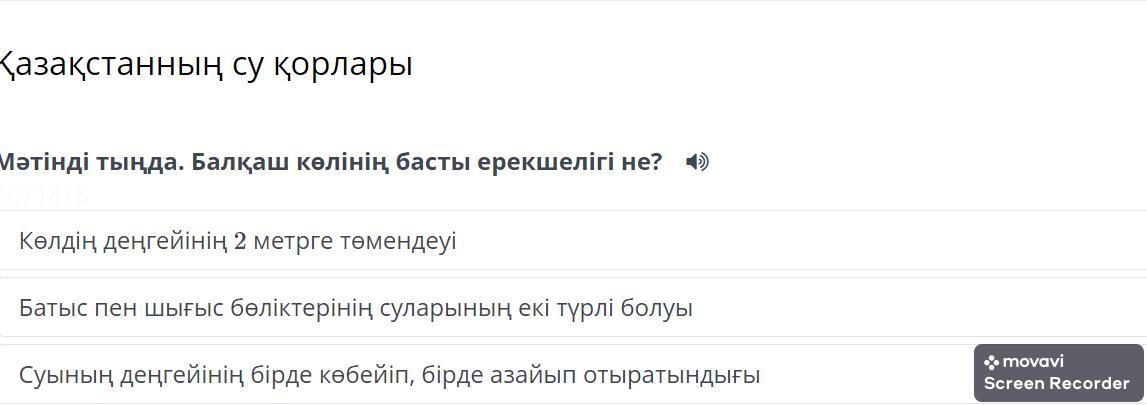Click the movavi Screen Recorder watermark
Viewport: 1147px width, 405px height.
[1058, 373]
